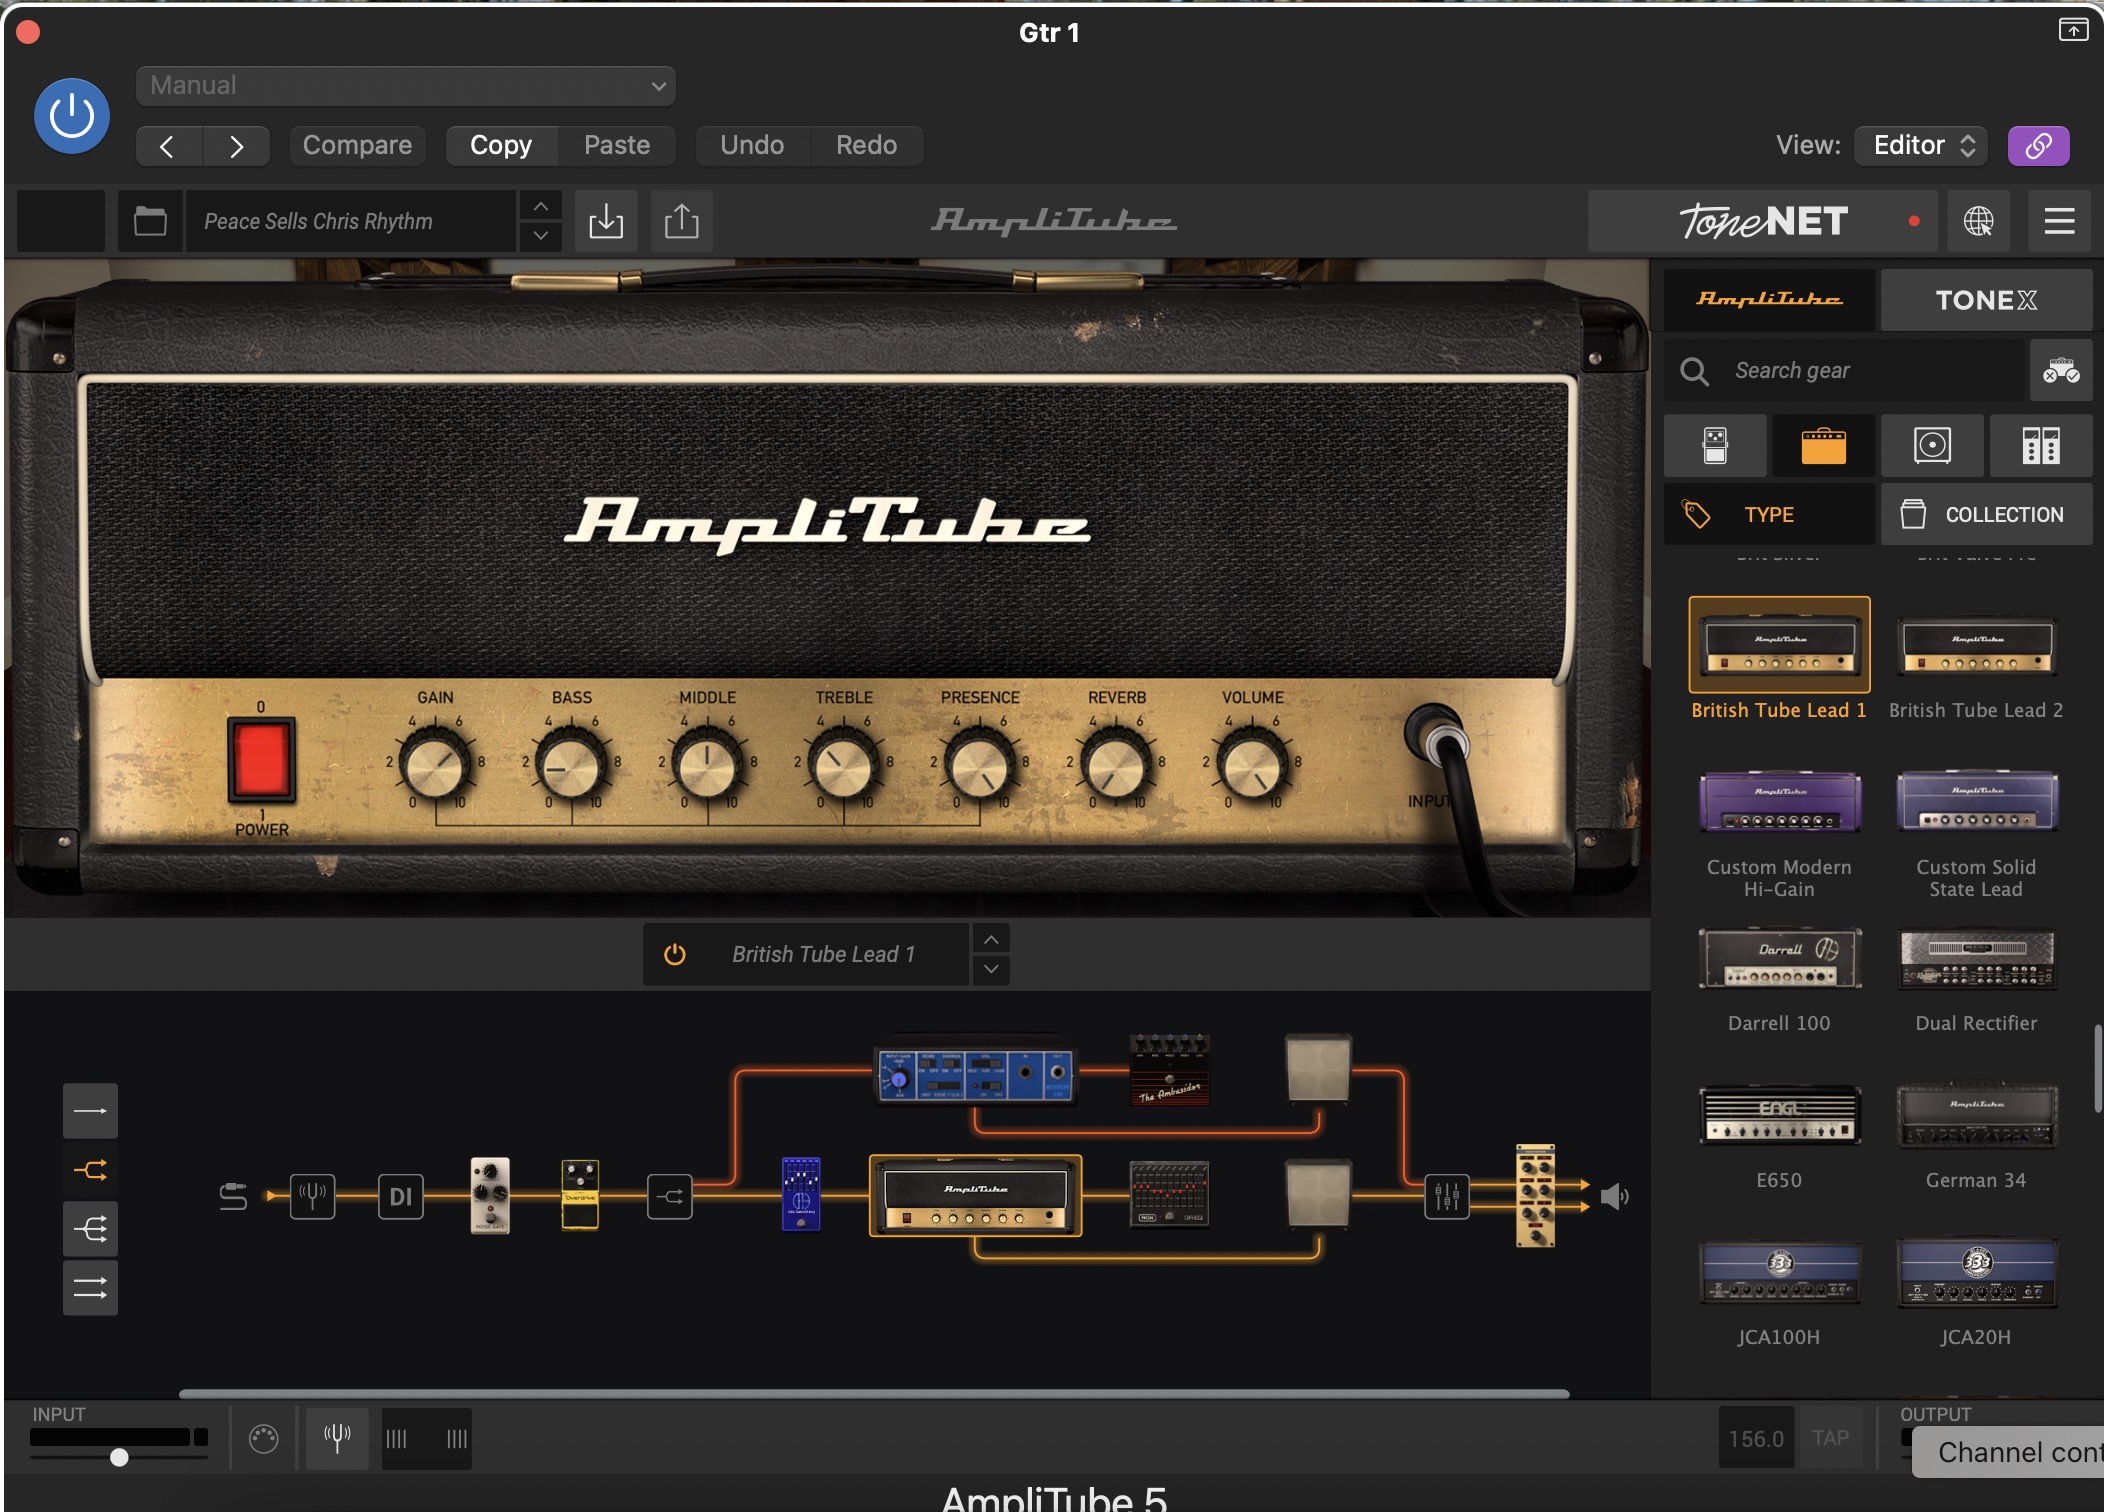Toggle British Tube Lead 1 power icon
Image resolution: width=2104 pixels, height=1512 pixels.
(x=675, y=955)
